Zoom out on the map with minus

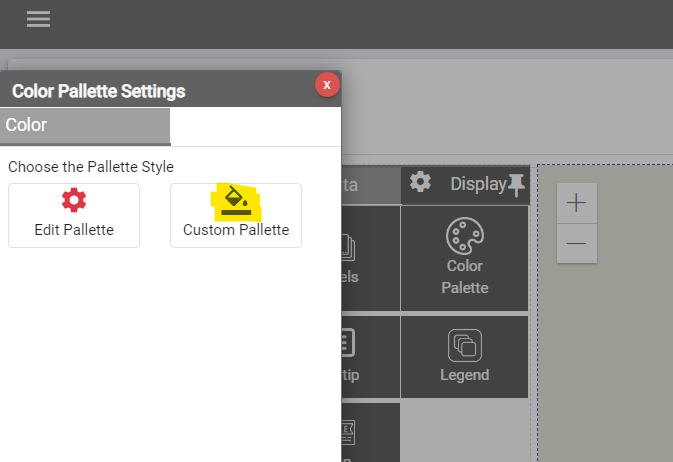577,243
